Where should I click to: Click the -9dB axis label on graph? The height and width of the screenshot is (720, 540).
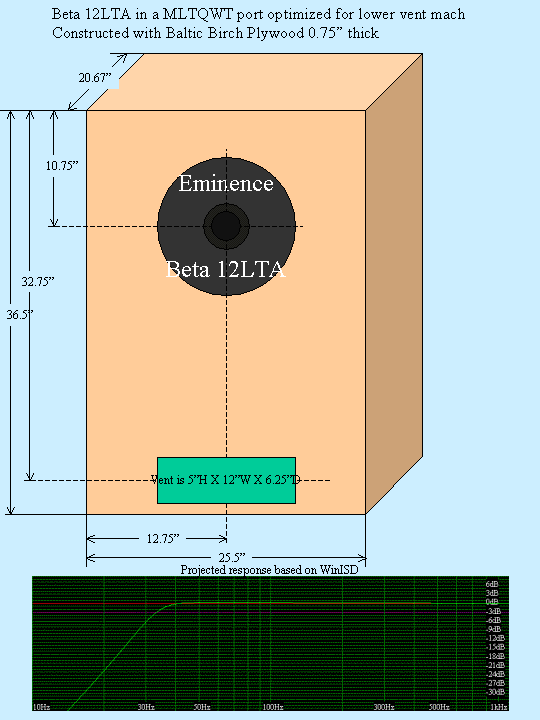[493, 629]
